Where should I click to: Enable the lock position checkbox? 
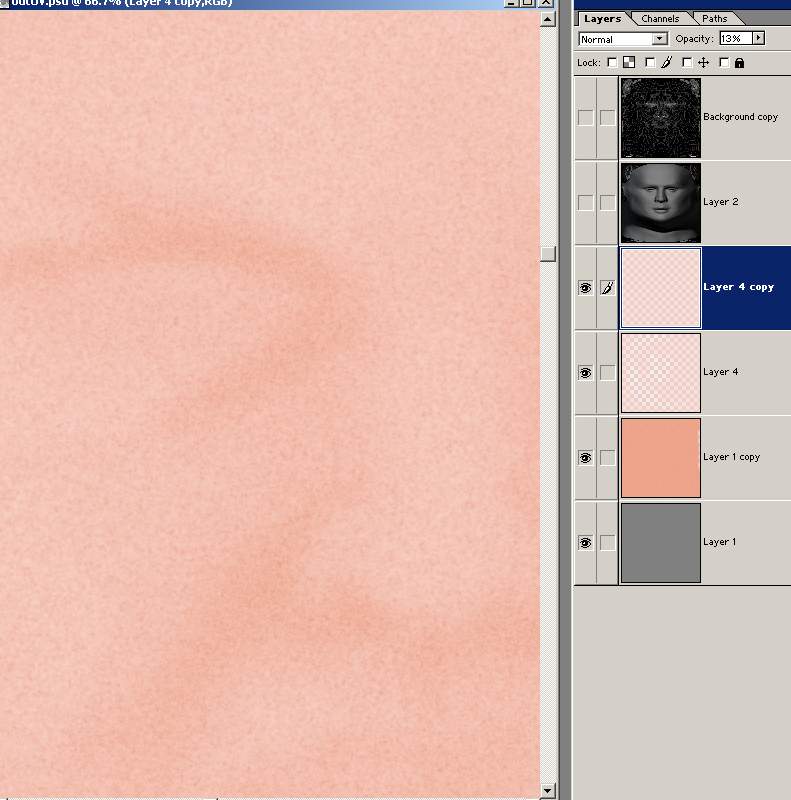coord(687,62)
